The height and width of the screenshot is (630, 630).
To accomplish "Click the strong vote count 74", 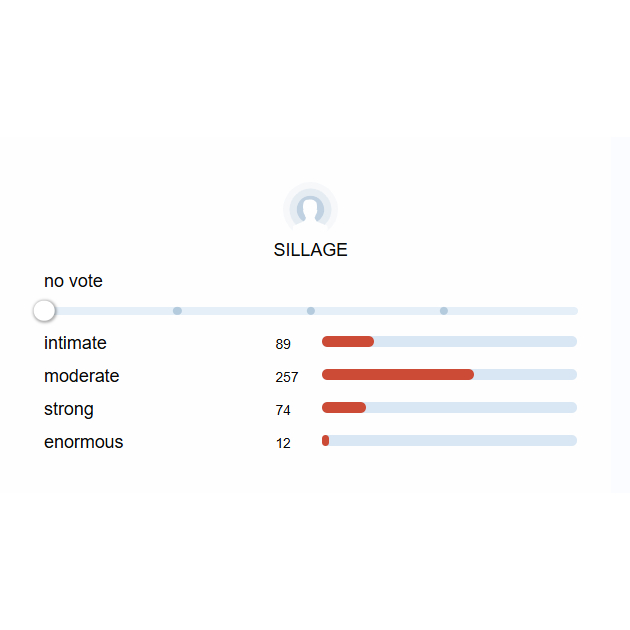I will tap(283, 410).
